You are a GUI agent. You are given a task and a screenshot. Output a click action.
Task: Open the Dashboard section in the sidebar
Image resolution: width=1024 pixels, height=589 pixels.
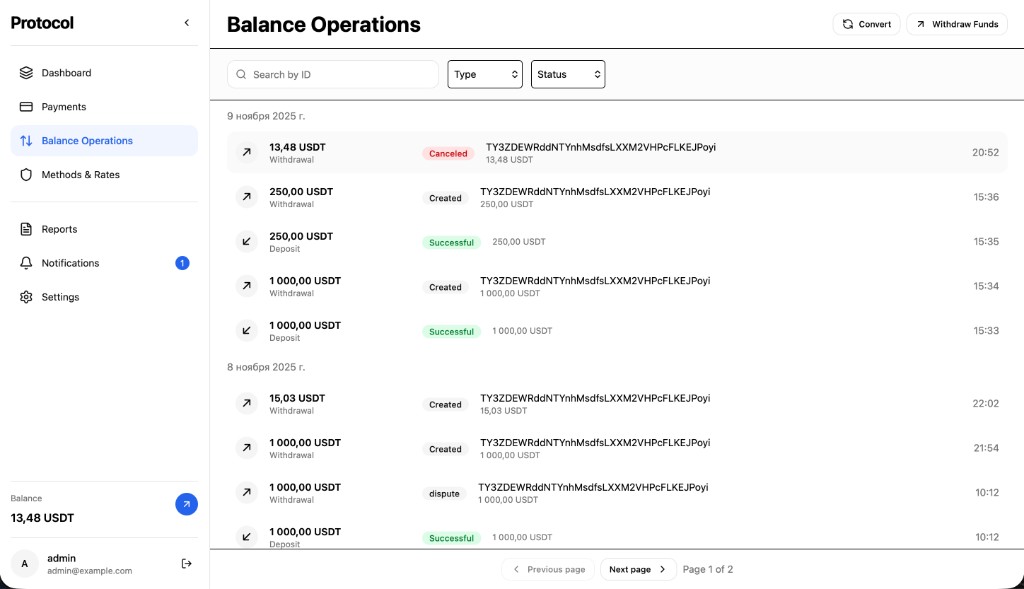(67, 72)
